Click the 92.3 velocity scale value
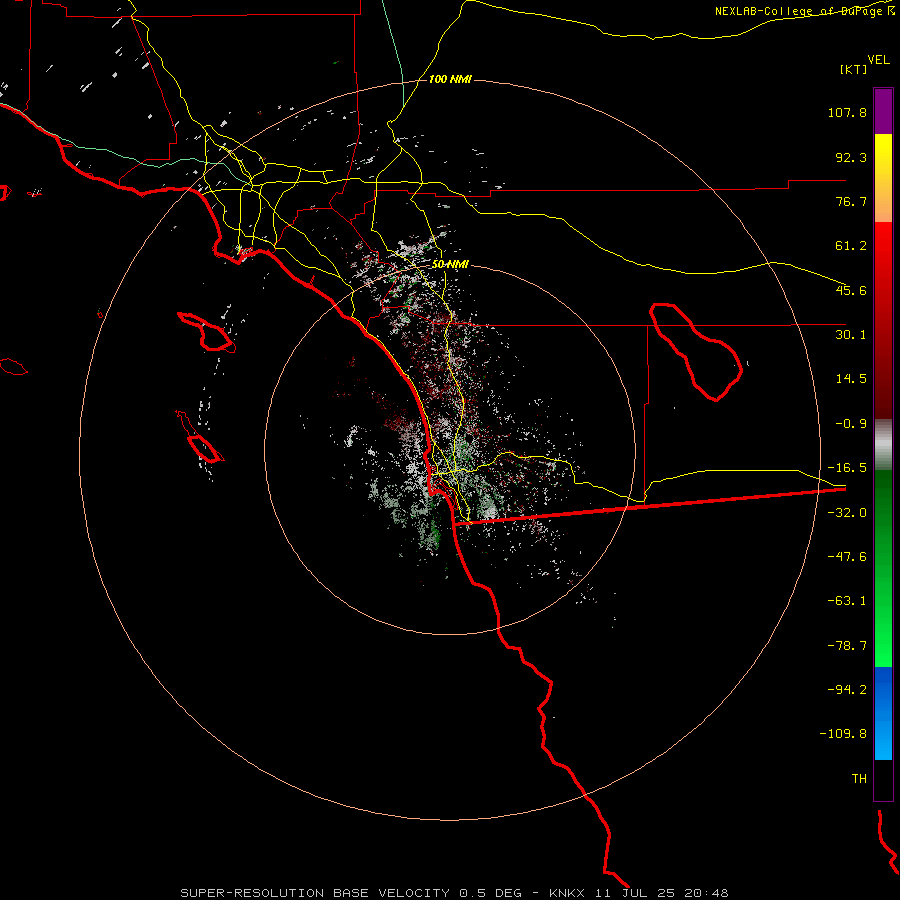The image size is (900, 900). [851, 157]
